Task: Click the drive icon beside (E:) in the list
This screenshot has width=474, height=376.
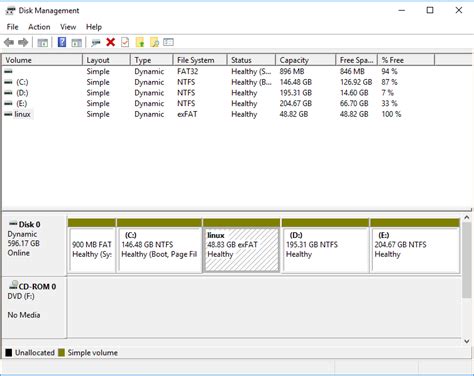Action: click(x=8, y=104)
